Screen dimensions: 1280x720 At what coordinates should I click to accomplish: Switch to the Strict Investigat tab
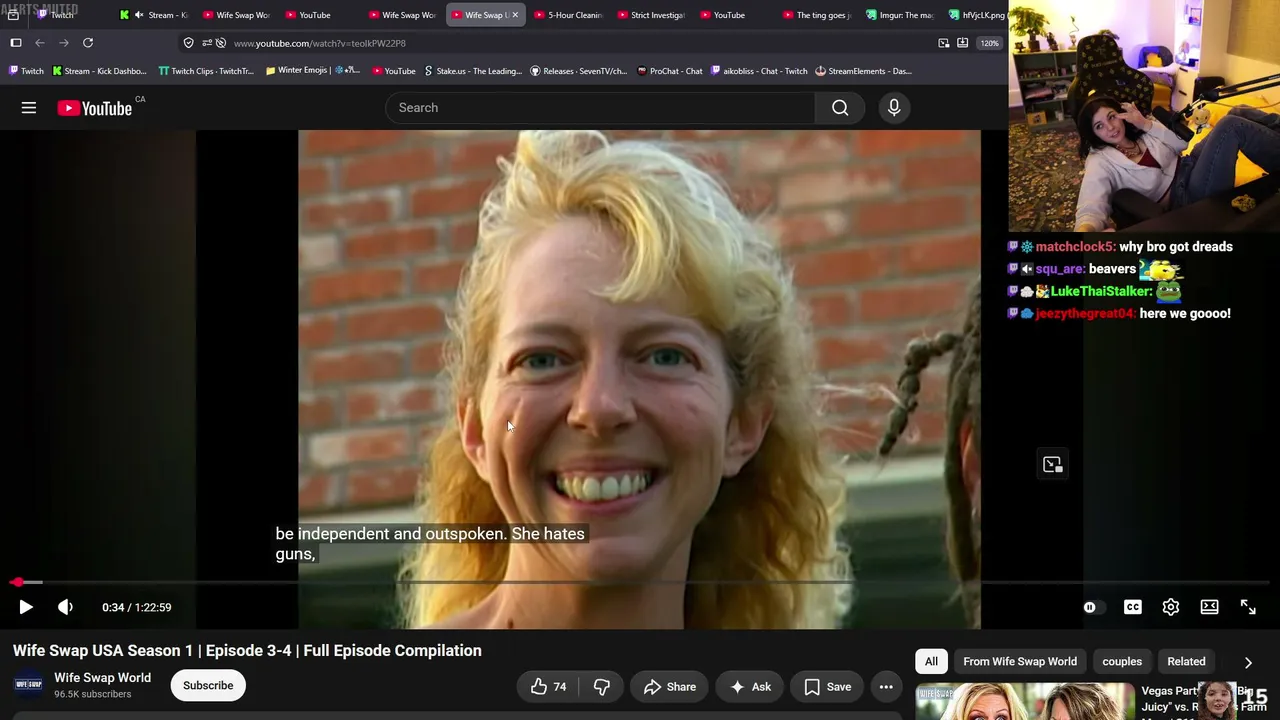[x=650, y=15]
